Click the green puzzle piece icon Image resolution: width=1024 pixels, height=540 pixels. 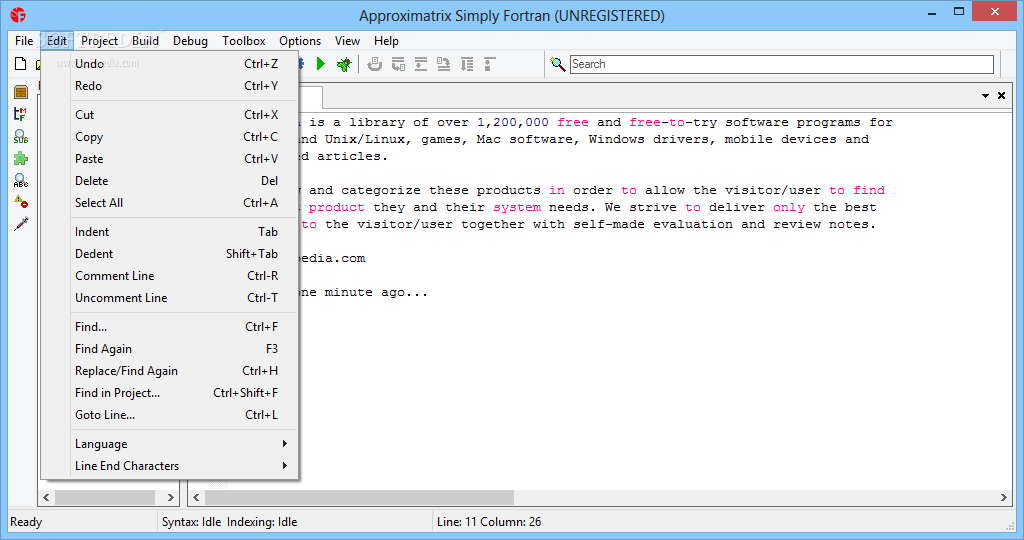click(x=21, y=158)
